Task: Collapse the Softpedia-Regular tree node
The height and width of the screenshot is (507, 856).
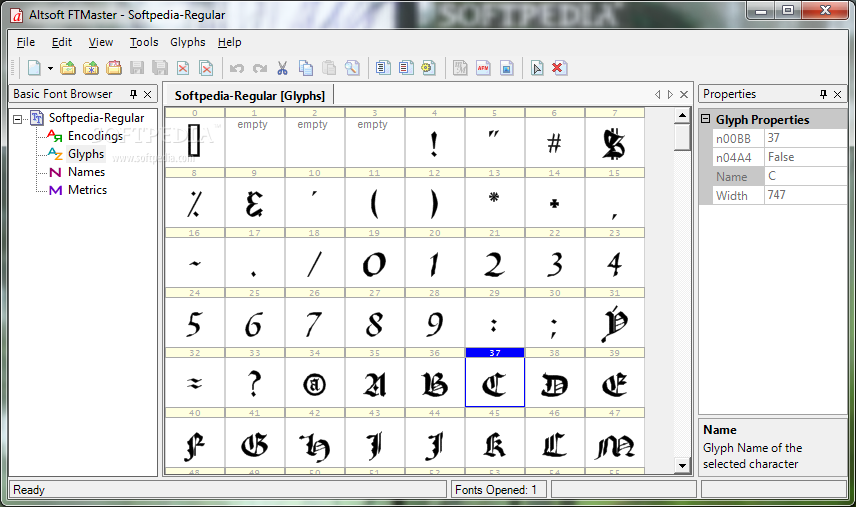Action: (17, 118)
